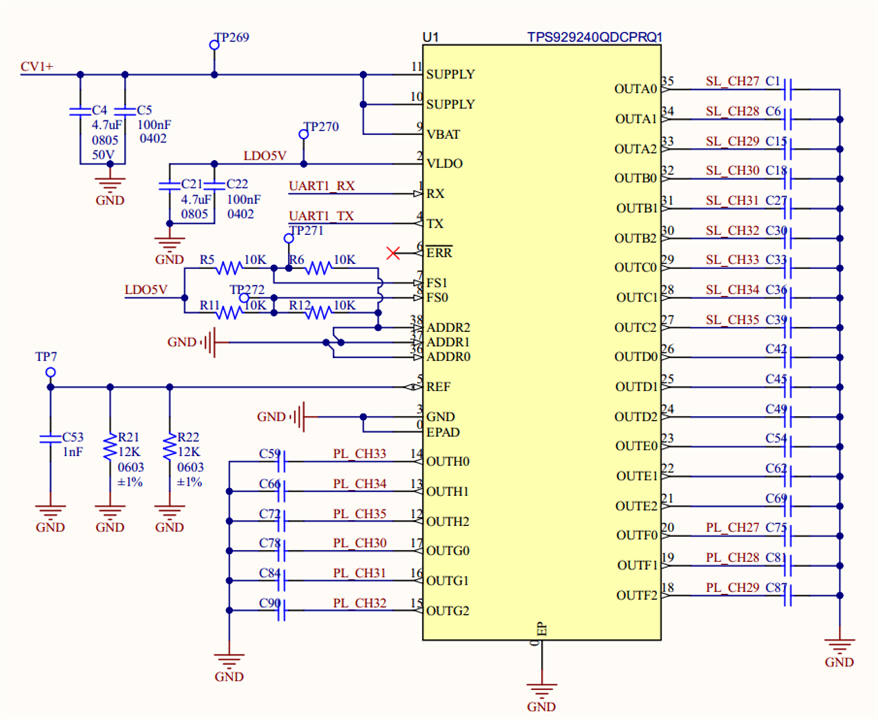This screenshot has height=720, width=878.
Task: Select resistor R21 symbol
Action: pyautogui.click(x=110, y=448)
